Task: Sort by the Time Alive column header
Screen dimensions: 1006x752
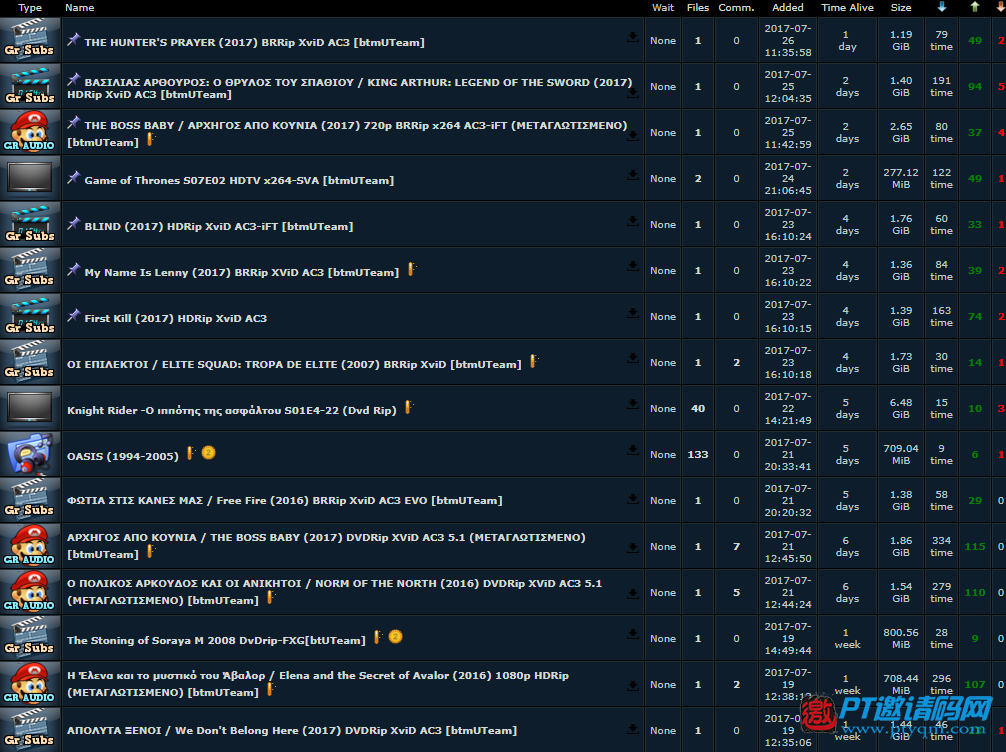Action: 848,8
